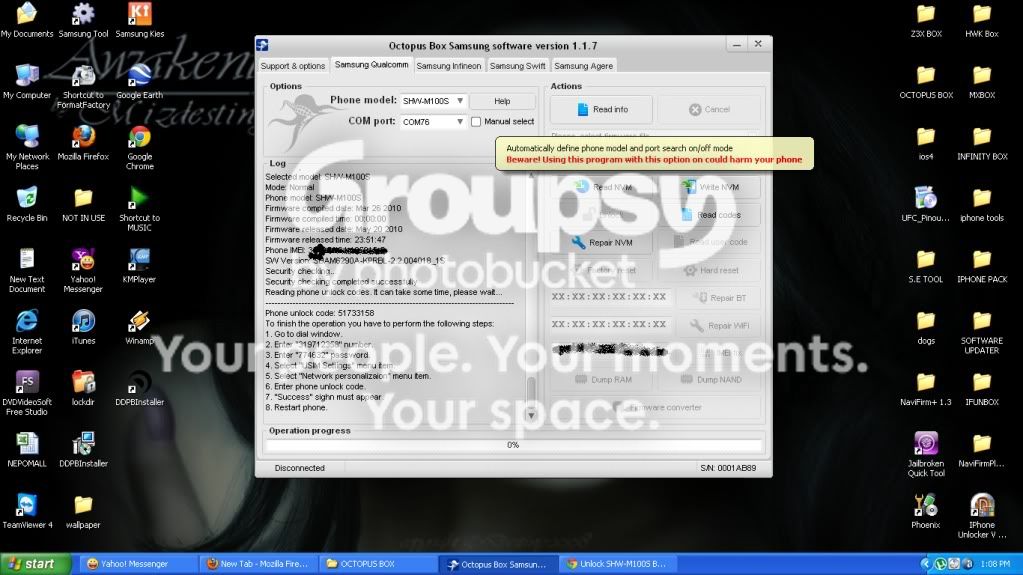Click the S/N: 0001AB89 status entry
Viewport: 1023px width, 575px height.
(x=728, y=468)
